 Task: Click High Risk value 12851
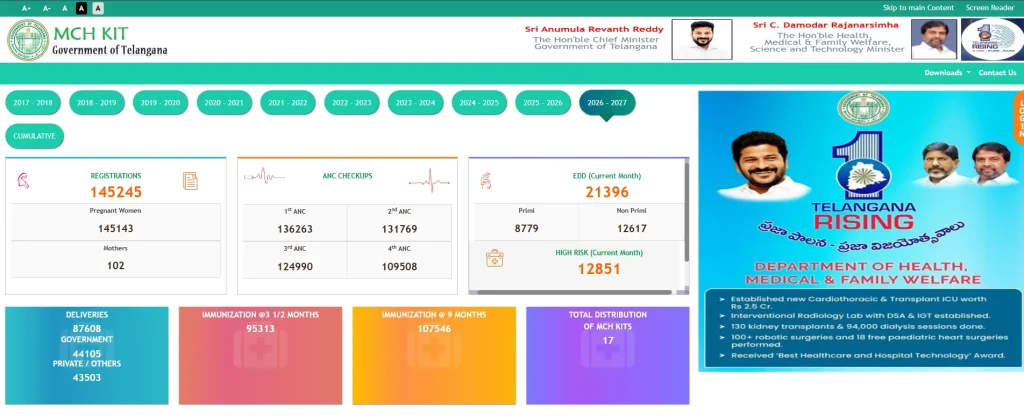[x=599, y=268]
